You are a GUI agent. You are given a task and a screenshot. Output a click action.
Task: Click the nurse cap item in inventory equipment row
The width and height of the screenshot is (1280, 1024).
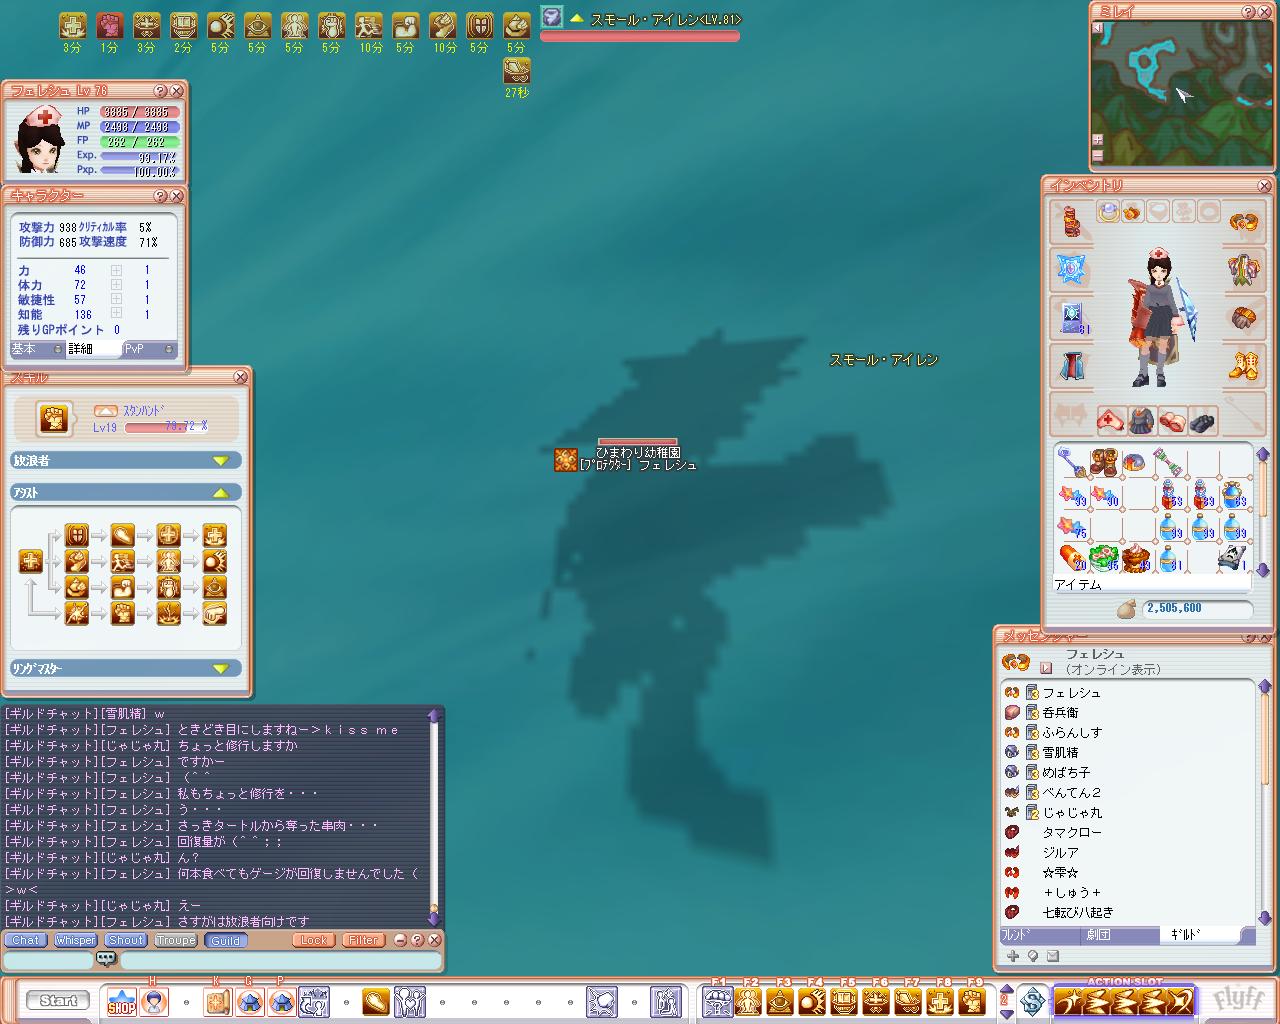(x=1111, y=420)
